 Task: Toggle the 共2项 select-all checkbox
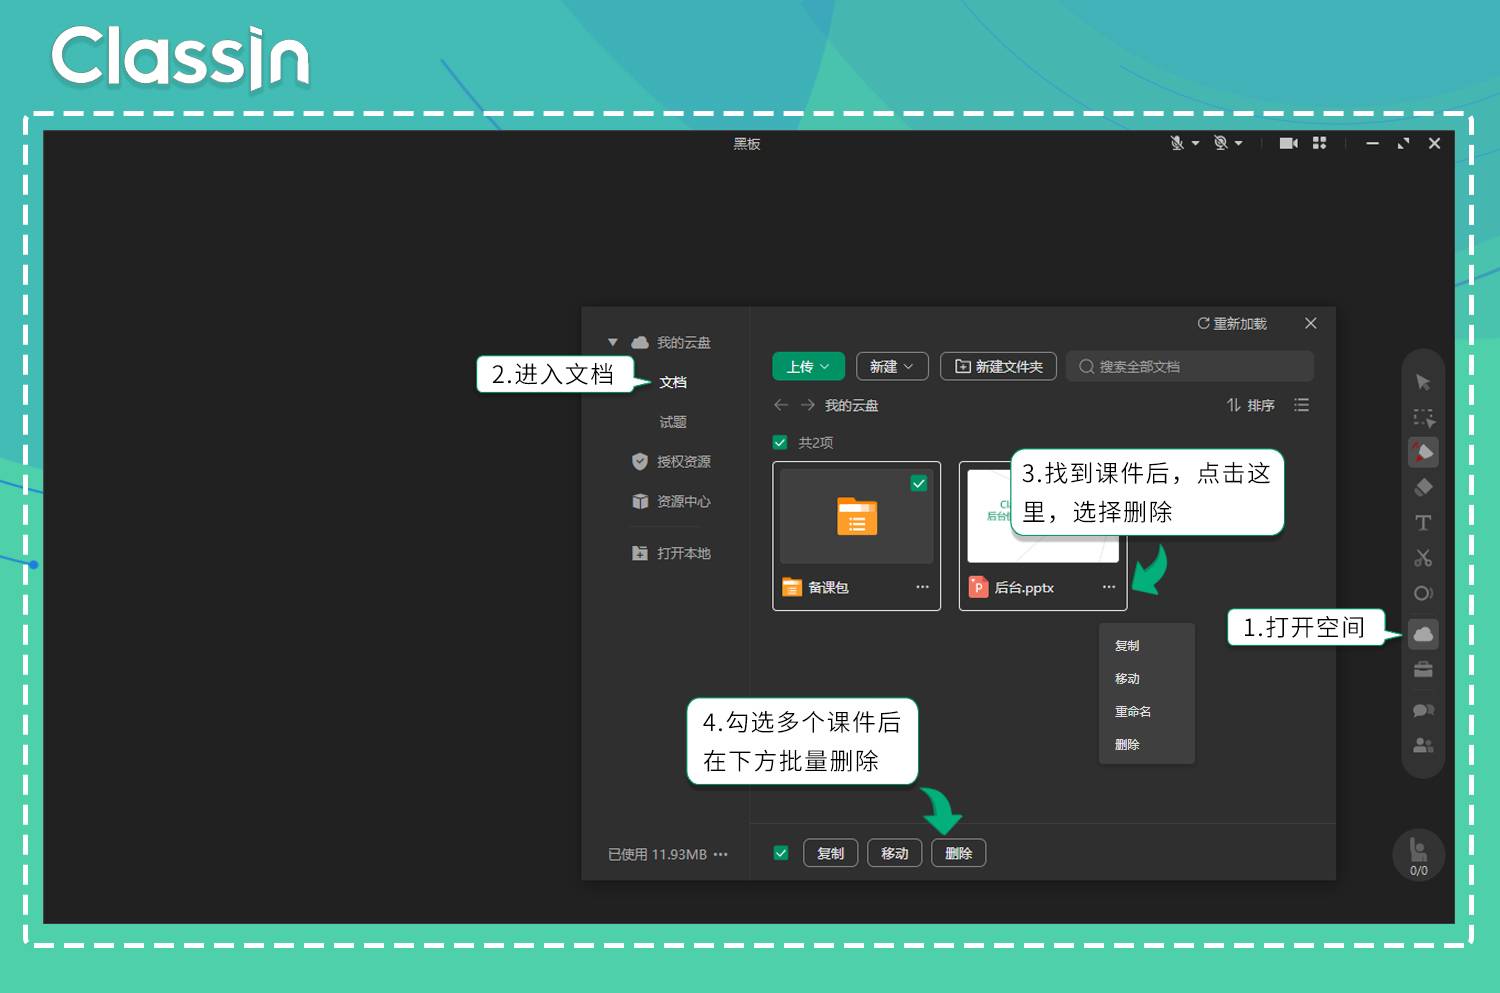pyautogui.click(x=780, y=442)
